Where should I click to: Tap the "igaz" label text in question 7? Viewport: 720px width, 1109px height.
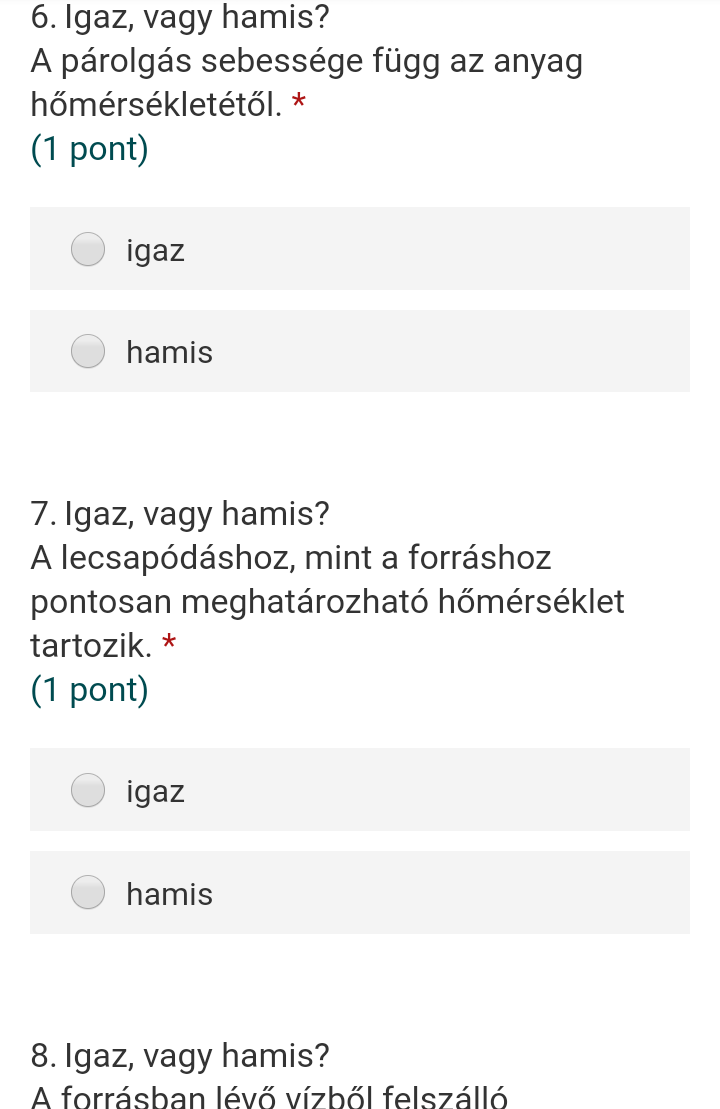[x=156, y=792]
